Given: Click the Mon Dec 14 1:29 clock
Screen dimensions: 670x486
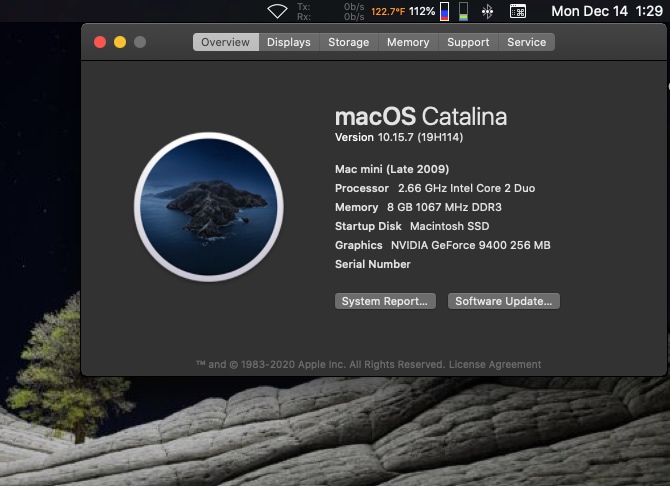Looking at the screenshot, I should tap(607, 11).
